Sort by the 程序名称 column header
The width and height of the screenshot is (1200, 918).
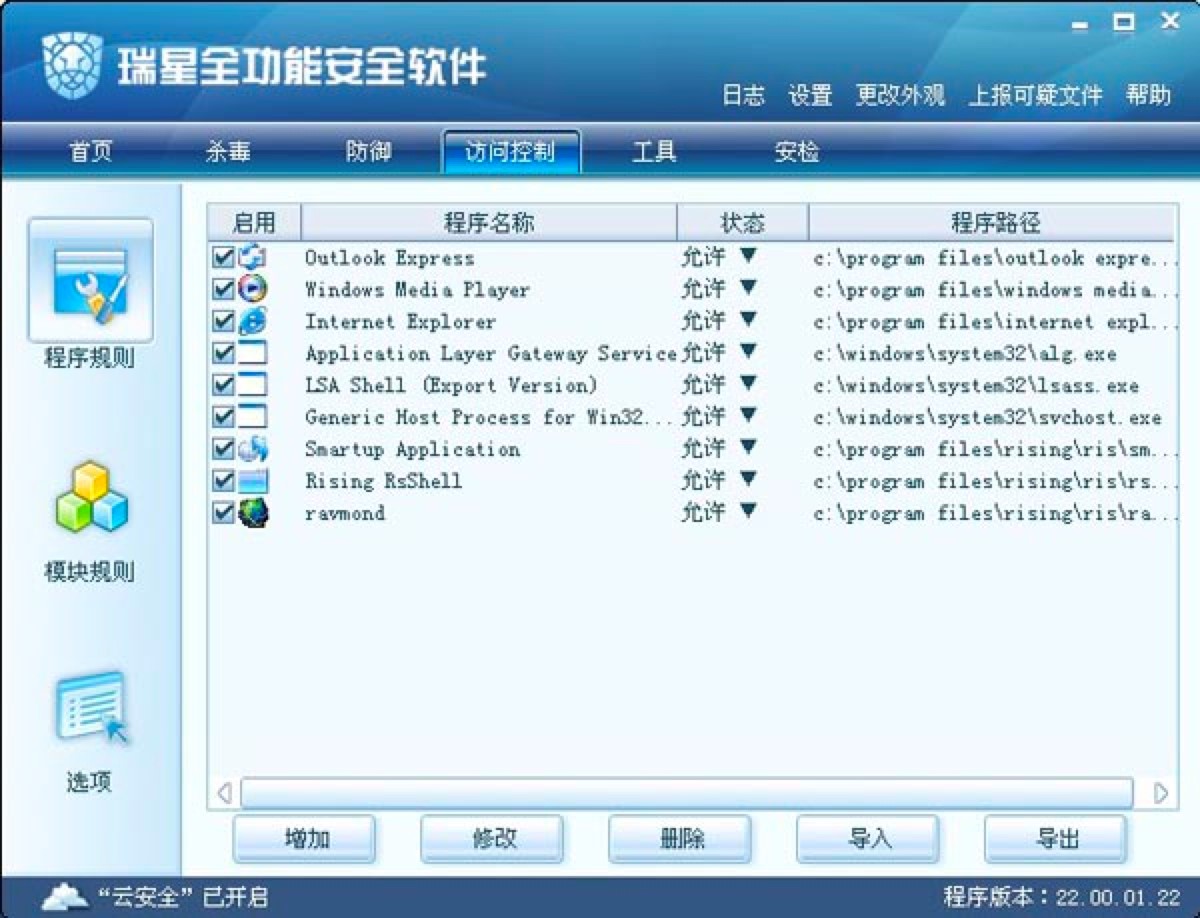click(x=489, y=222)
